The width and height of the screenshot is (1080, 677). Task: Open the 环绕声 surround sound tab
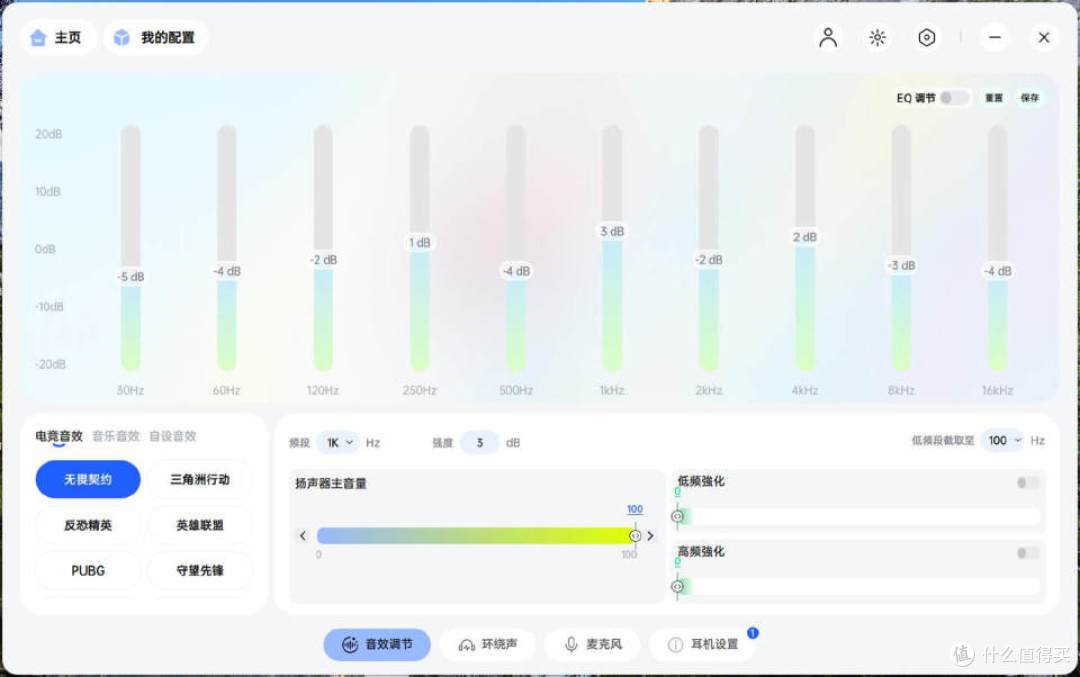point(488,645)
